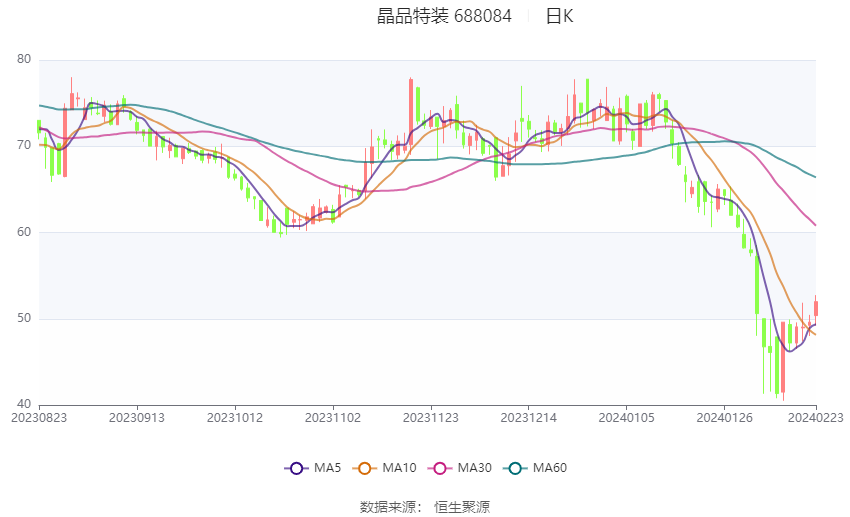
Task: Click x-axis date label 20230823
Action: 39,418
